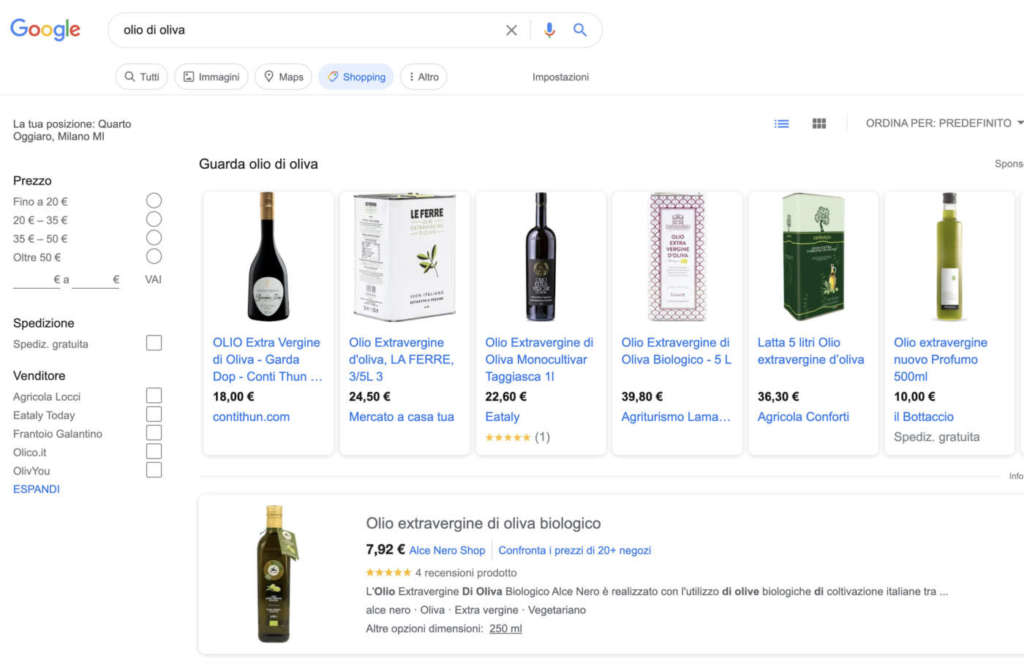Visit the Eataly seller link

click(x=502, y=417)
